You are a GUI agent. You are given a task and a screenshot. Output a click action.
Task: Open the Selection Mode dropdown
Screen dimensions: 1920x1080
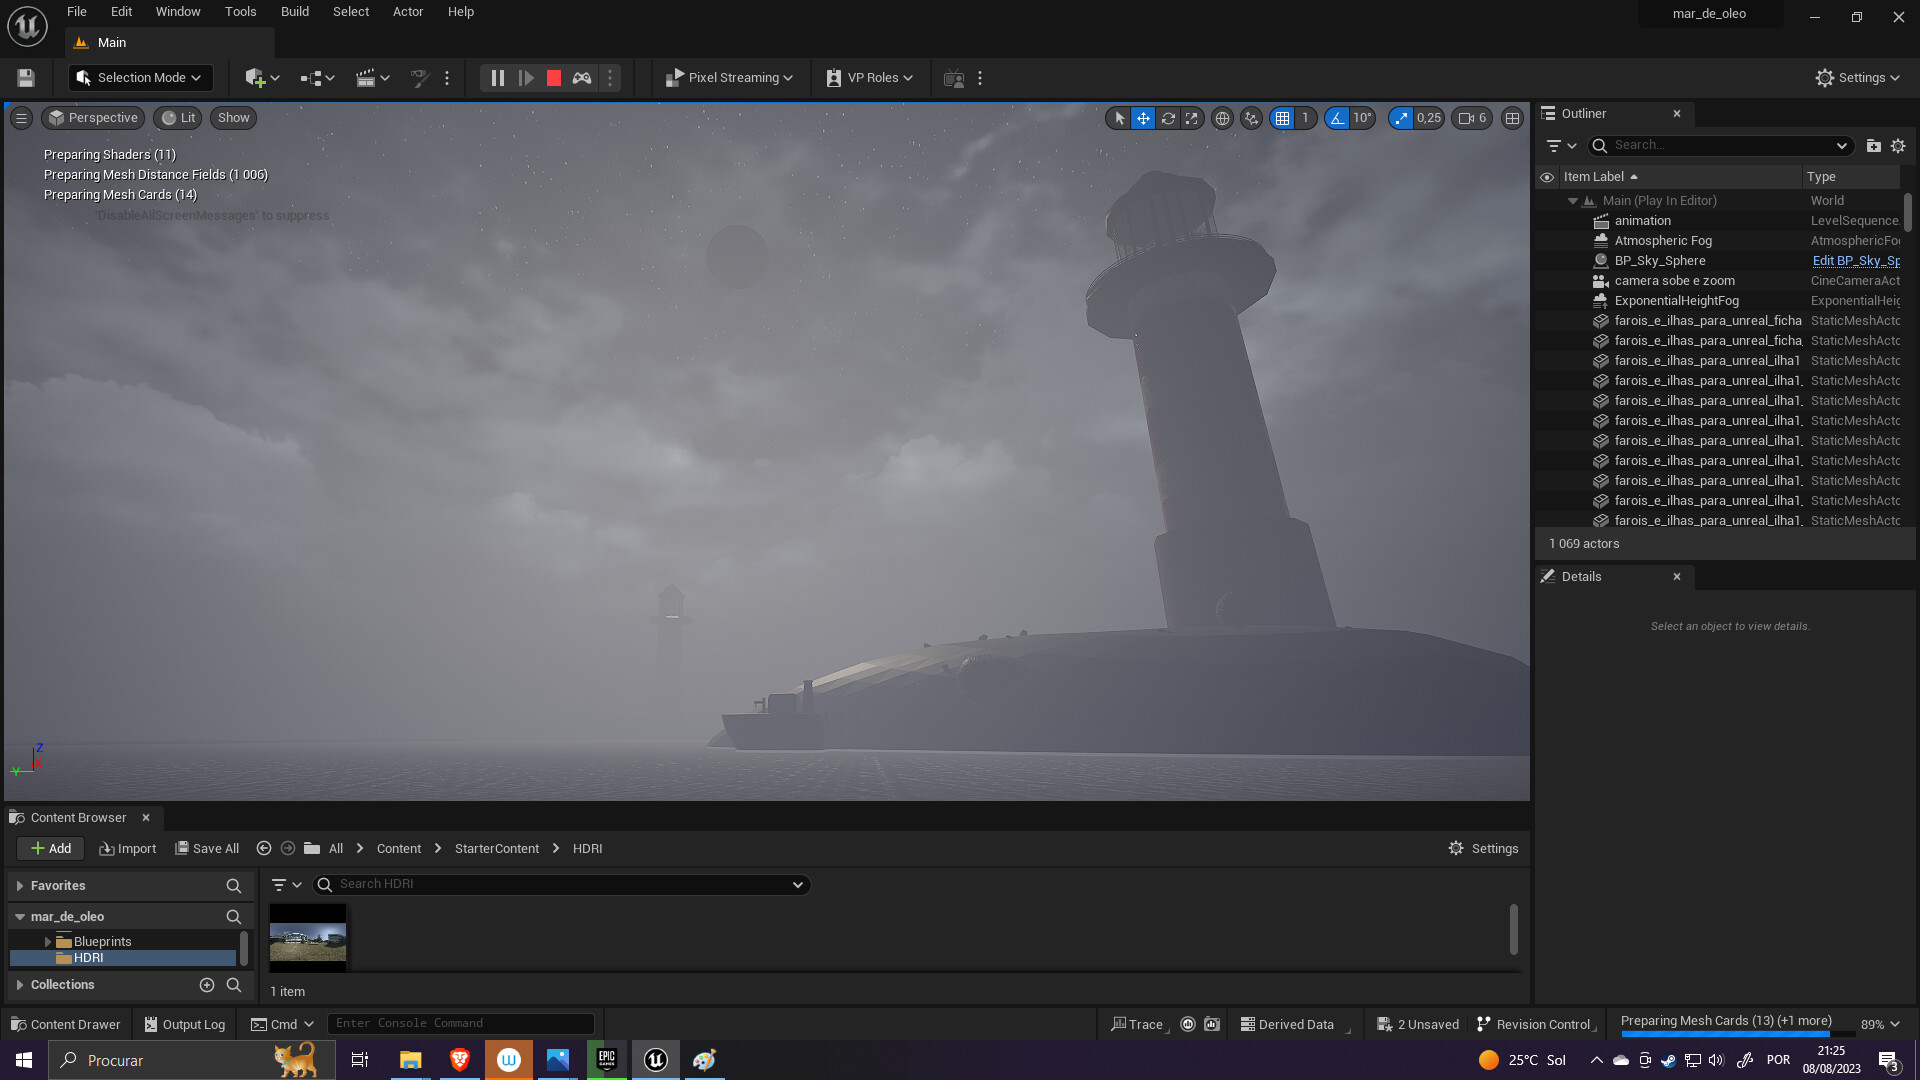tap(140, 77)
